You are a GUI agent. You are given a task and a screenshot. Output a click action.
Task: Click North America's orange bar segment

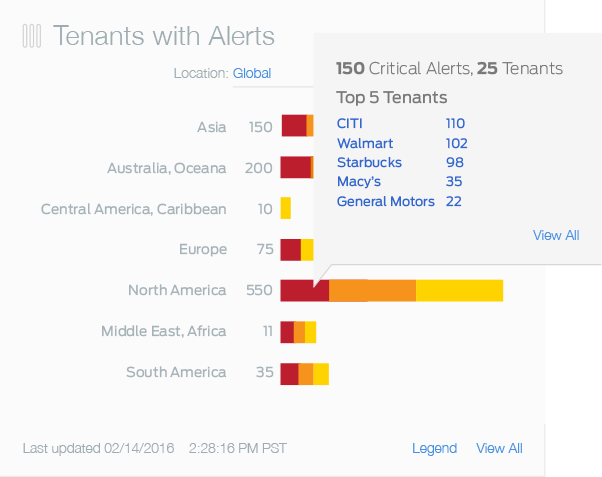pyautogui.click(x=372, y=291)
